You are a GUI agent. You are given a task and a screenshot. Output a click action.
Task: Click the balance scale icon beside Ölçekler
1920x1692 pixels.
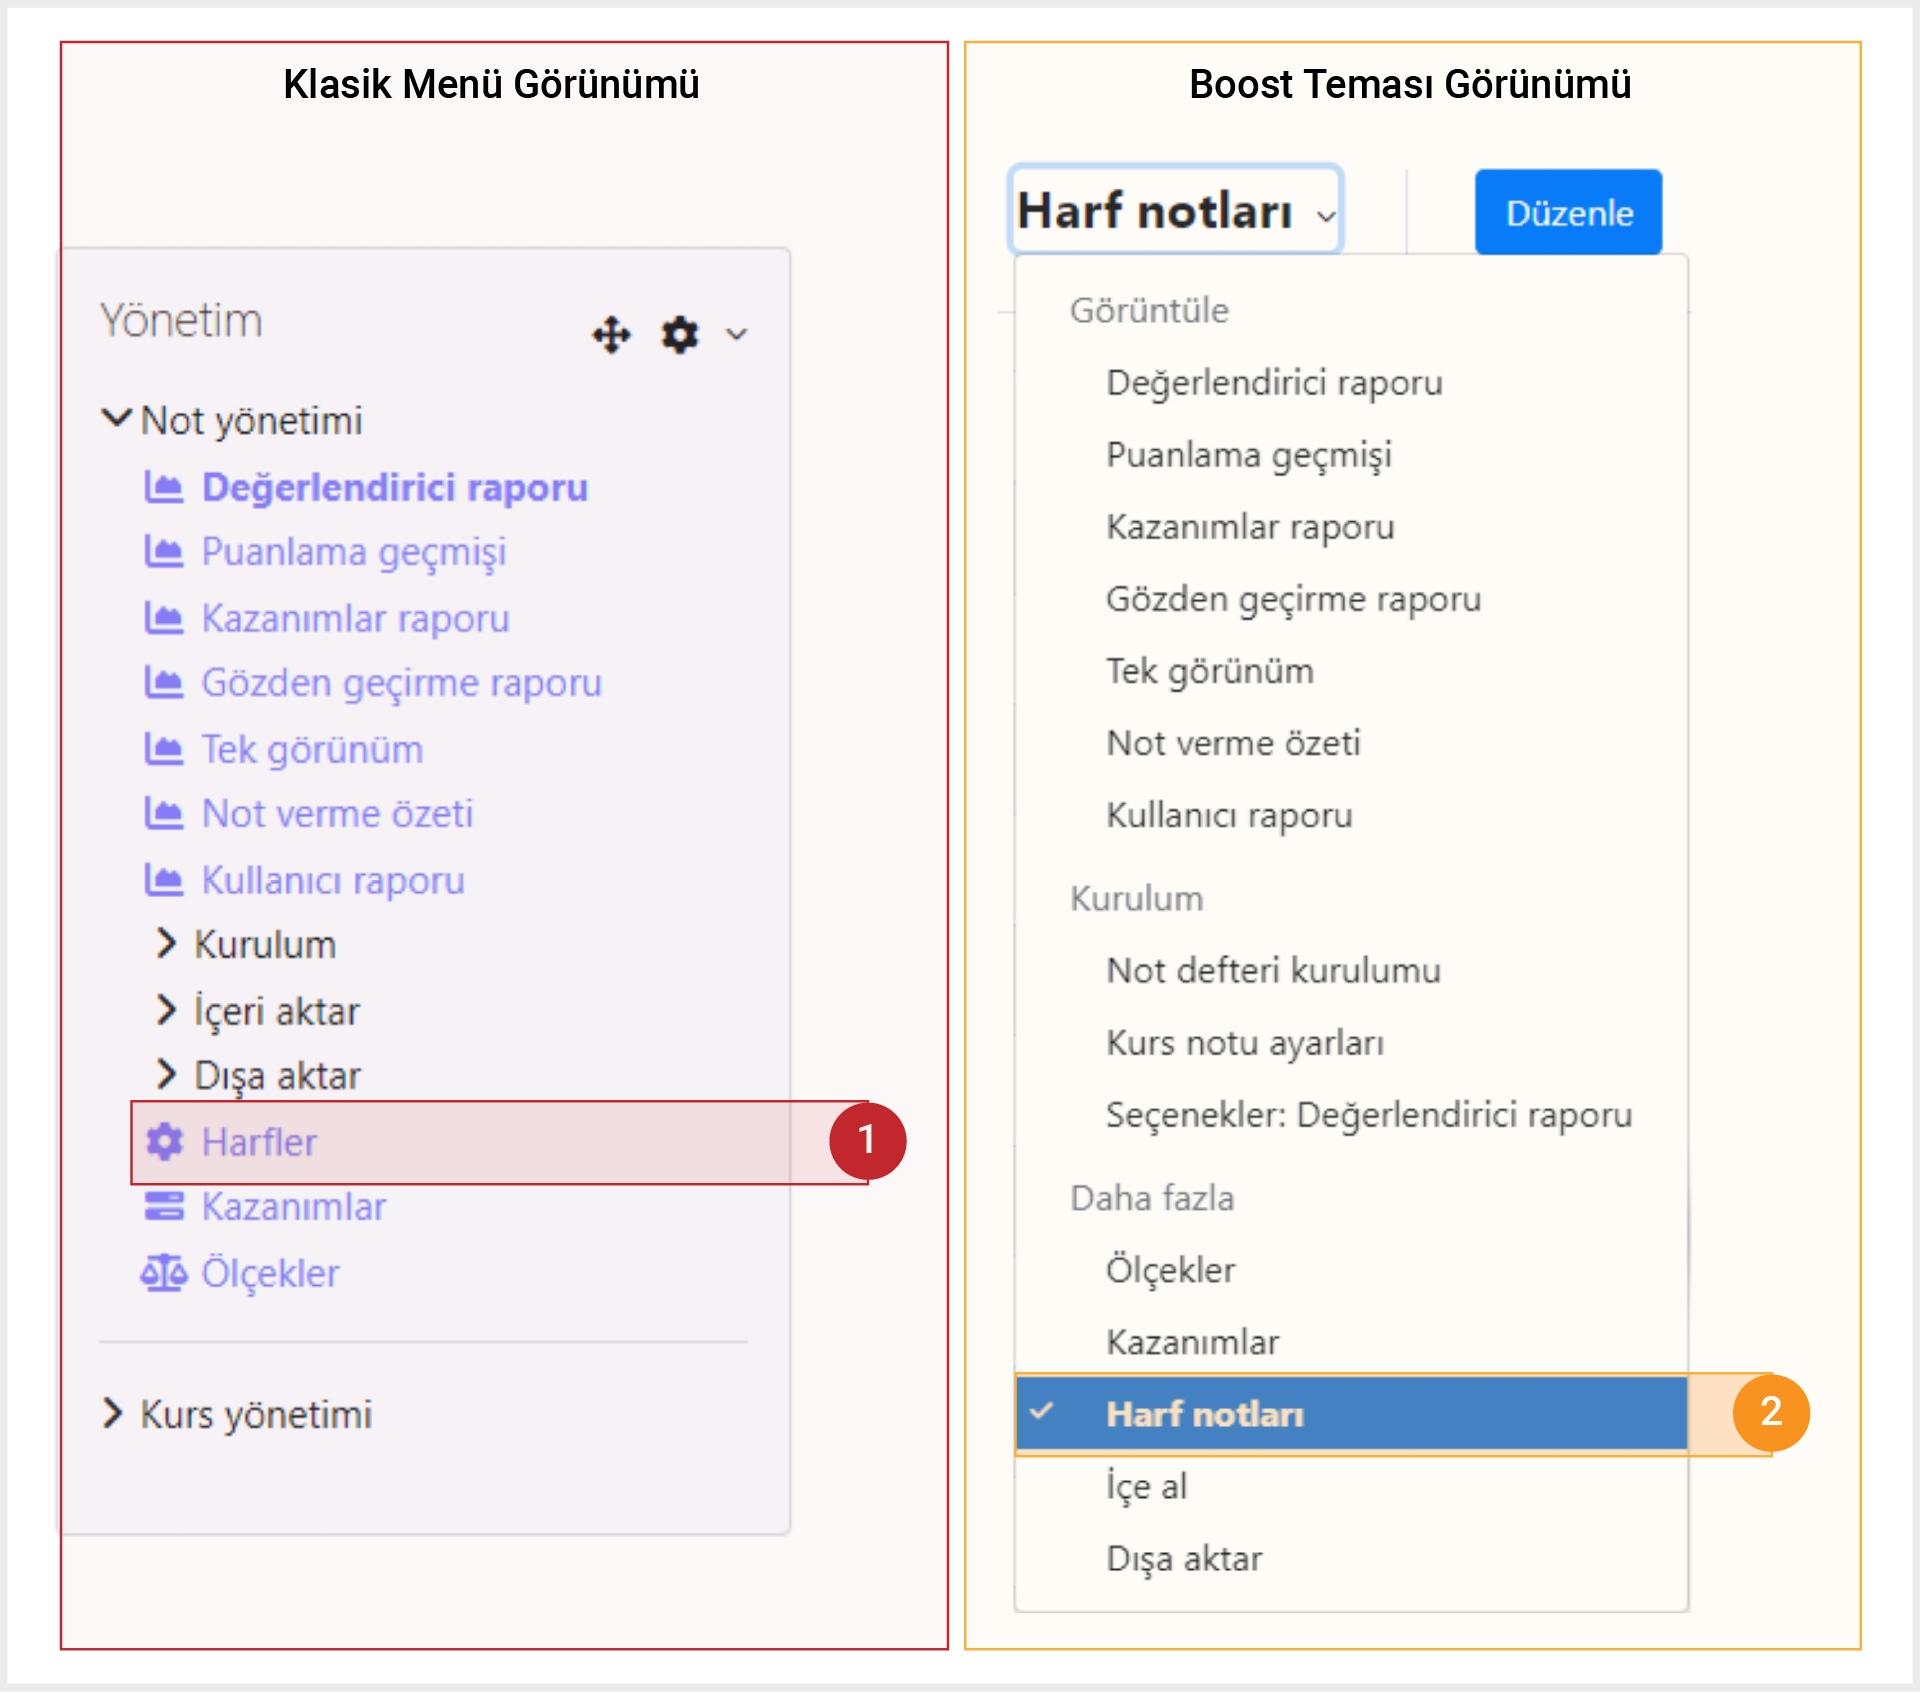(163, 1273)
